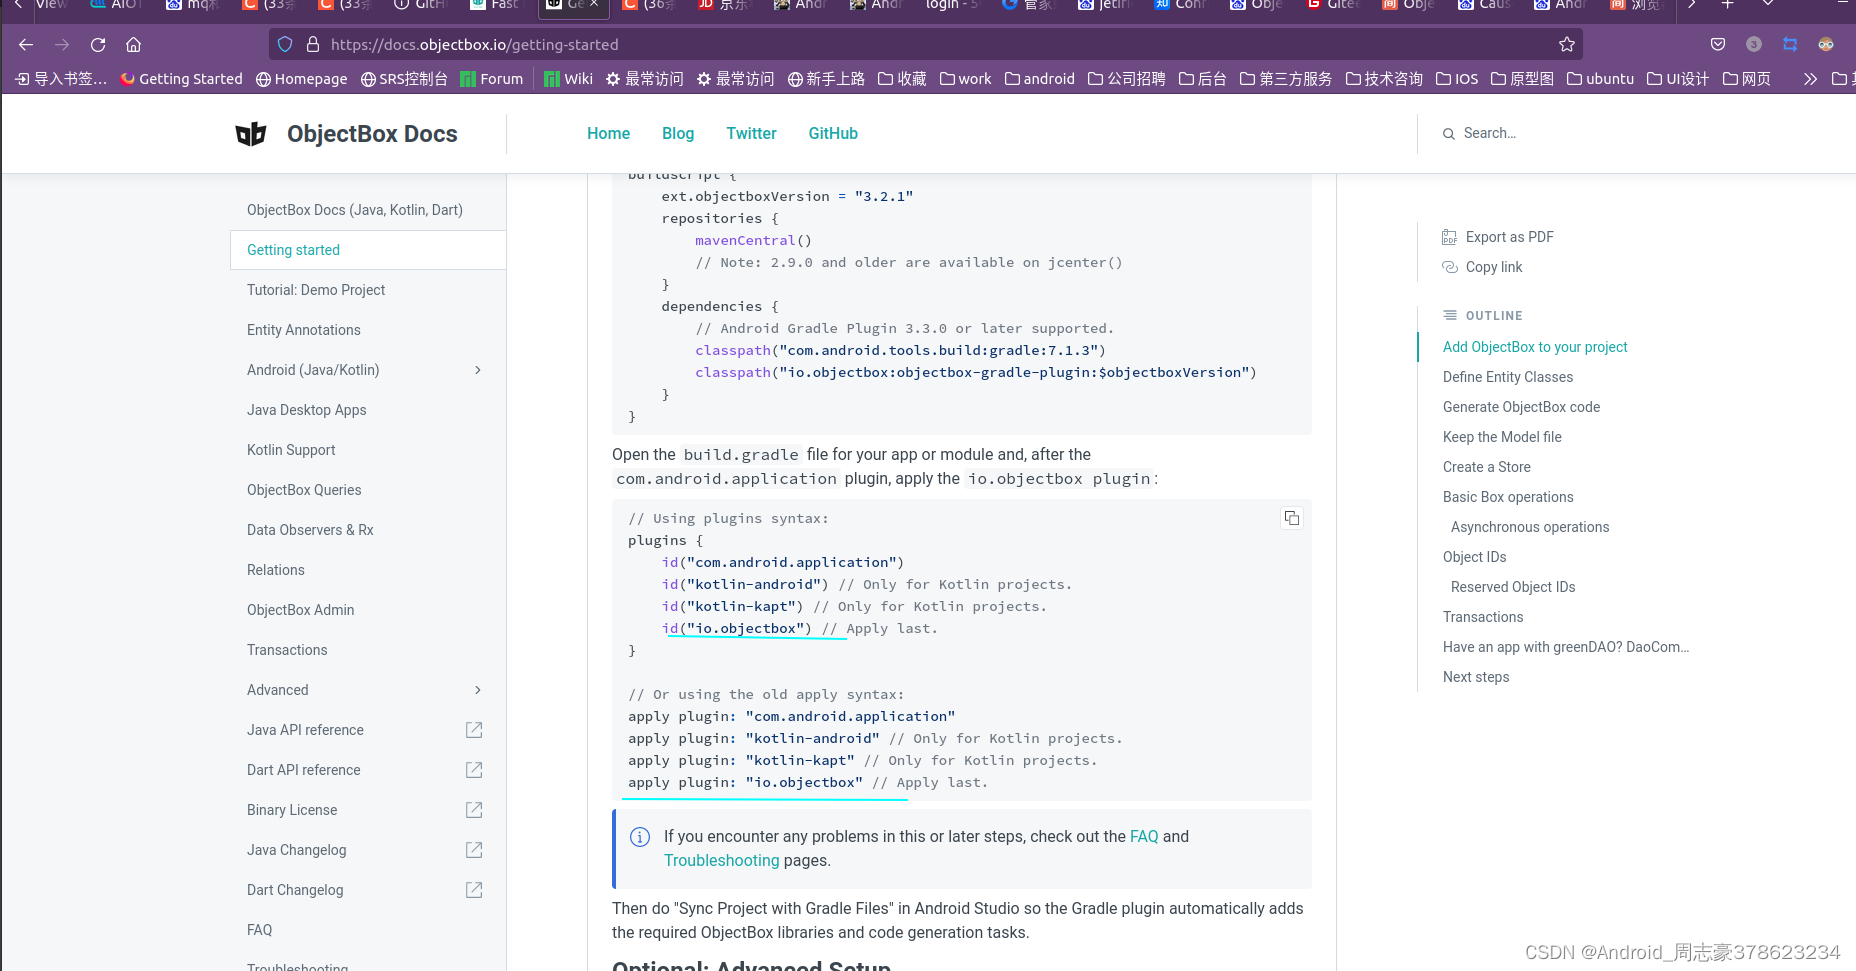This screenshot has width=1856, height=971.
Task: Open a new browser tab
Action: (1727, 4)
